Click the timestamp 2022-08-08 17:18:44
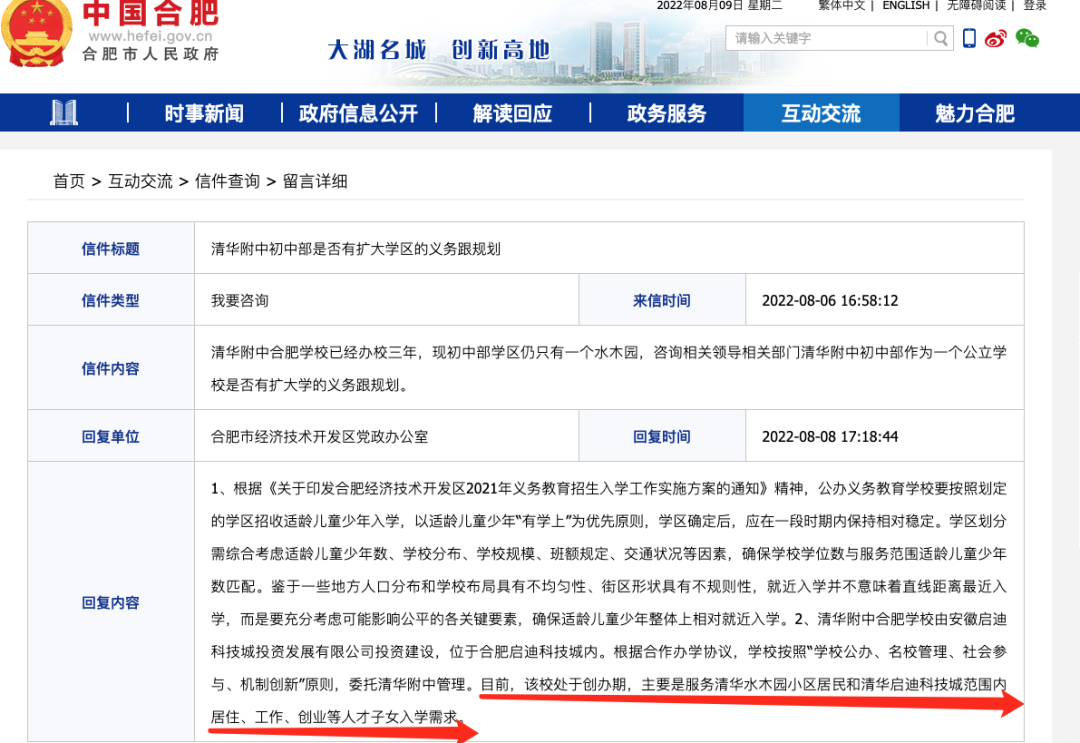The height and width of the screenshot is (743, 1080). (830, 436)
